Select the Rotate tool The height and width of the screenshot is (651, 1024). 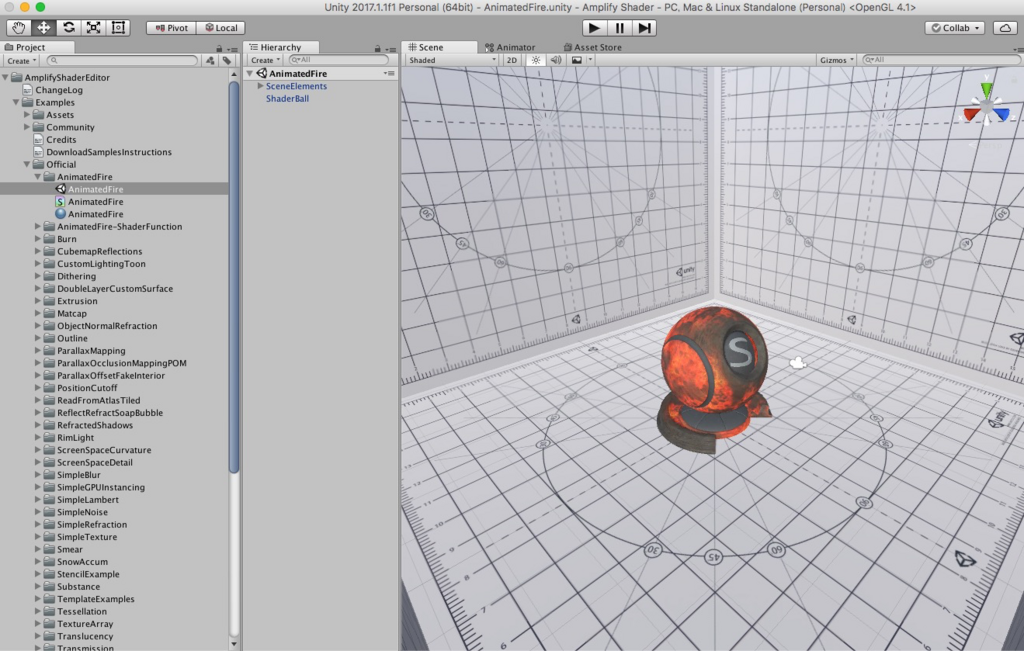pos(69,27)
